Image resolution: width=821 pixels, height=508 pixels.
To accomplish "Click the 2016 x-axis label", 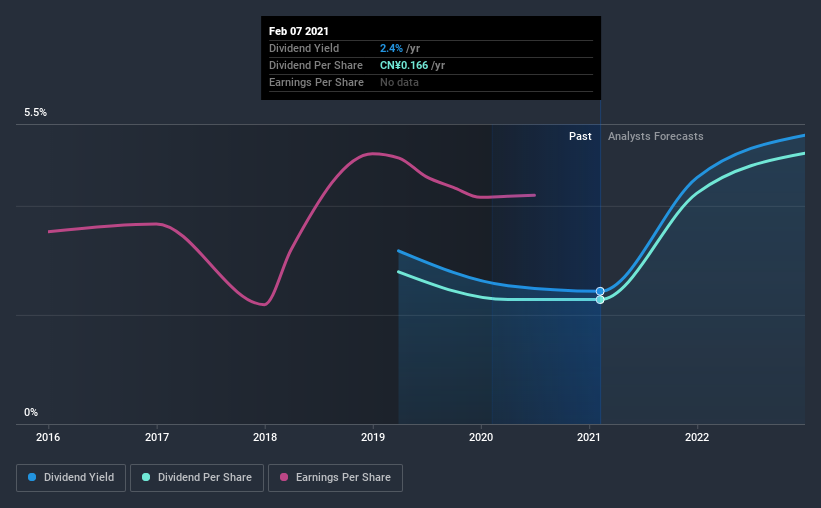I will (x=48, y=437).
